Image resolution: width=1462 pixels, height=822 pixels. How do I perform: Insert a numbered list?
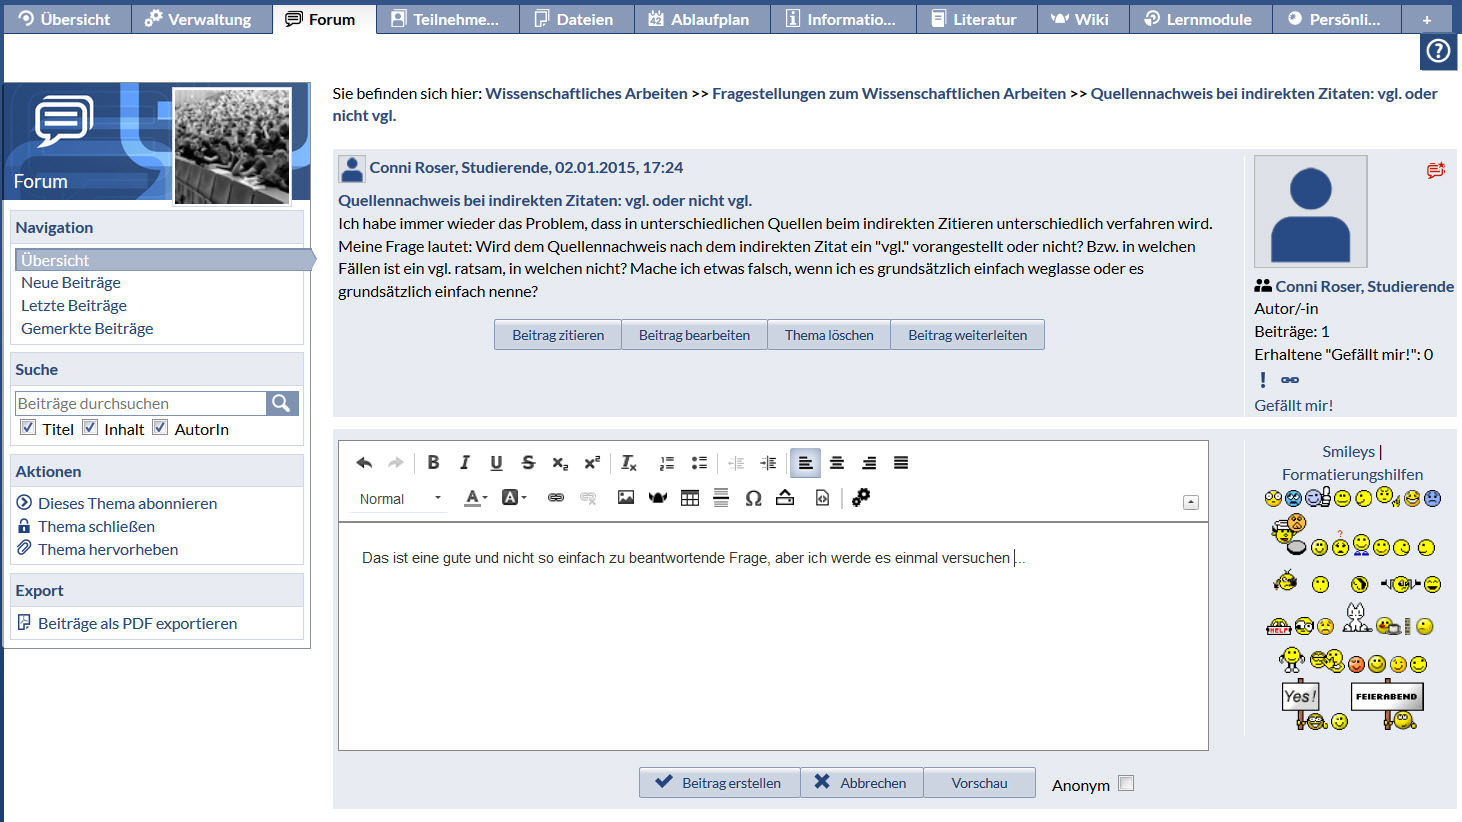click(666, 463)
